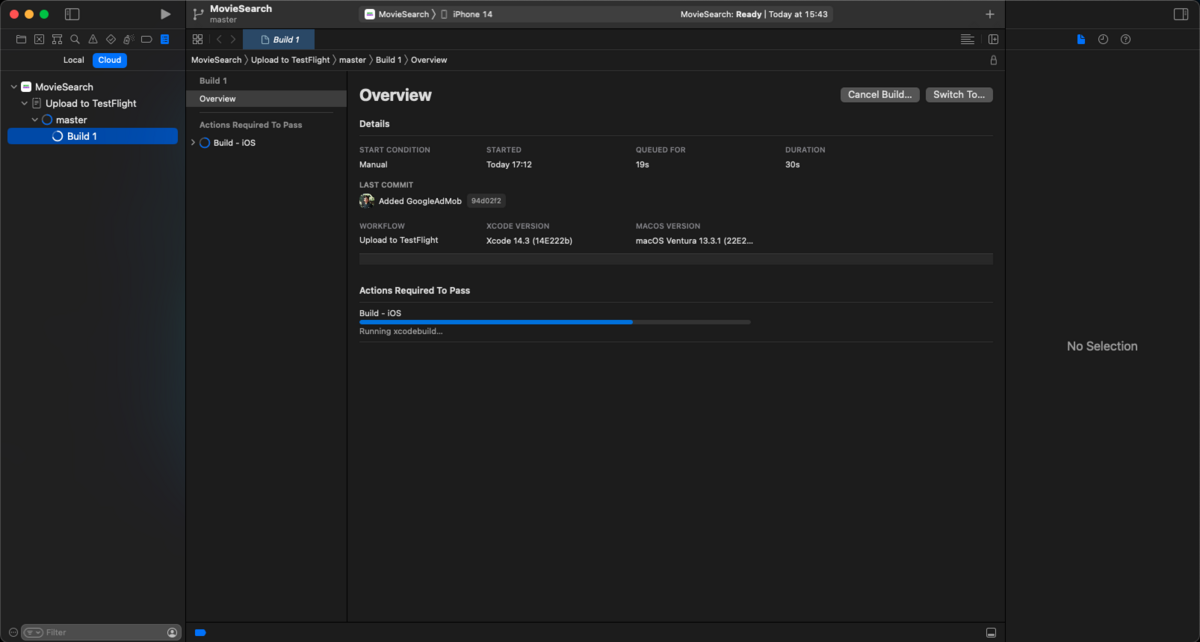Open the Issue navigator warning icon
Screen dimensions: 1200x642
coord(93,39)
